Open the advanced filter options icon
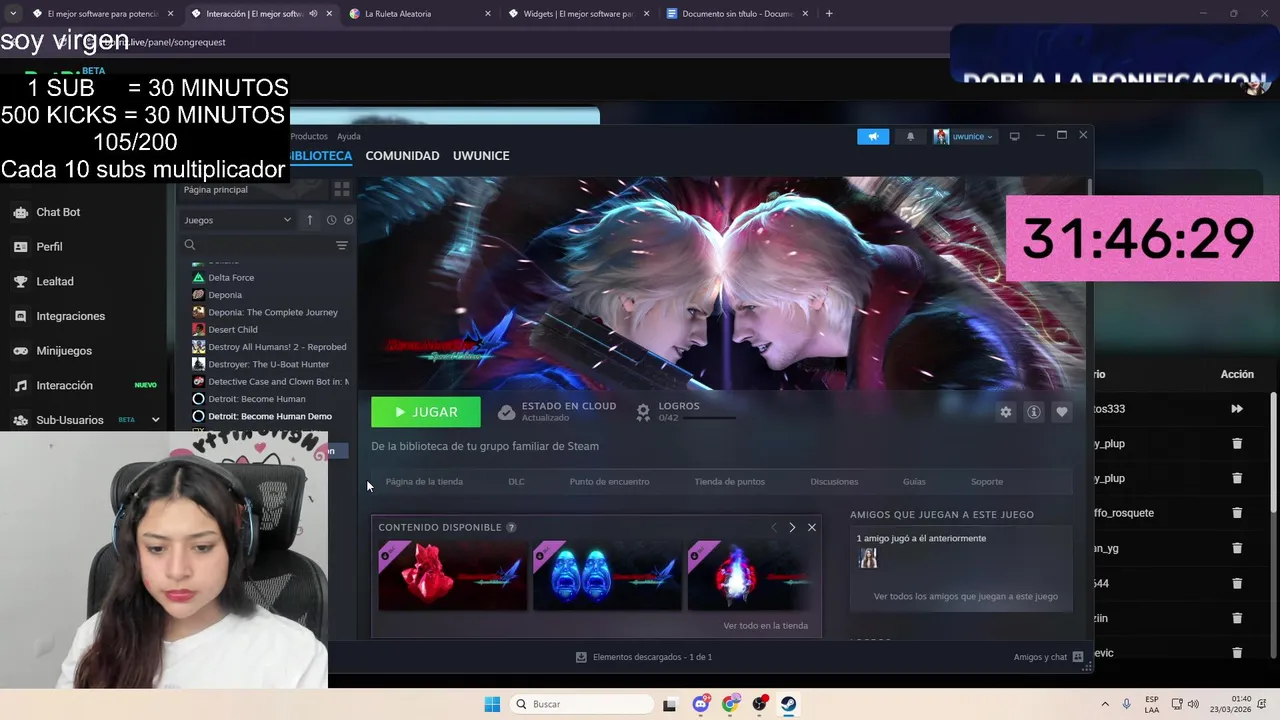Viewport: 1280px width, 720px height. 342,245
